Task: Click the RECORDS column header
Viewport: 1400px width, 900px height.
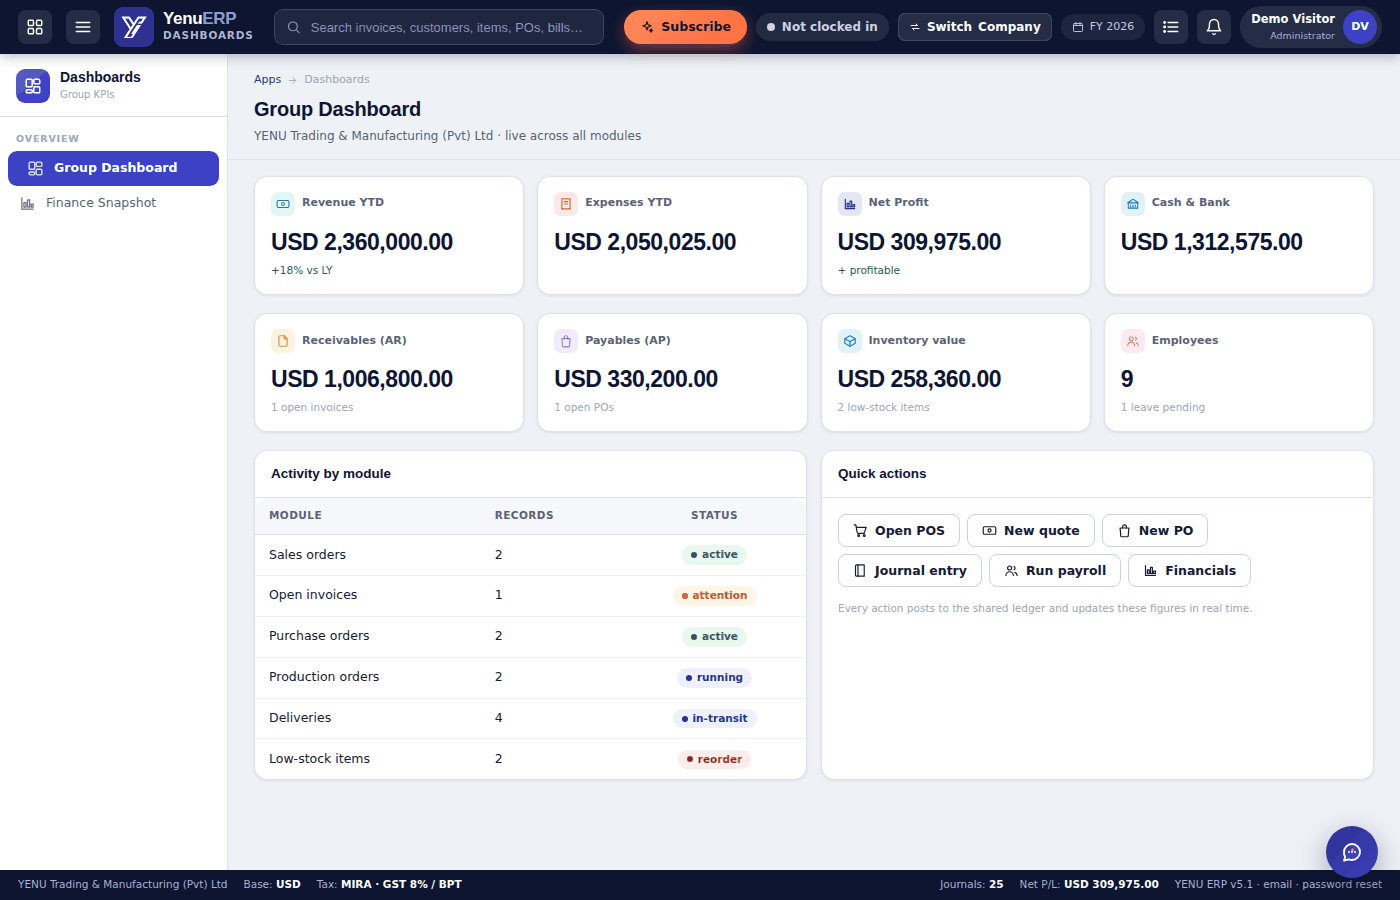Action: coord(524,516)
